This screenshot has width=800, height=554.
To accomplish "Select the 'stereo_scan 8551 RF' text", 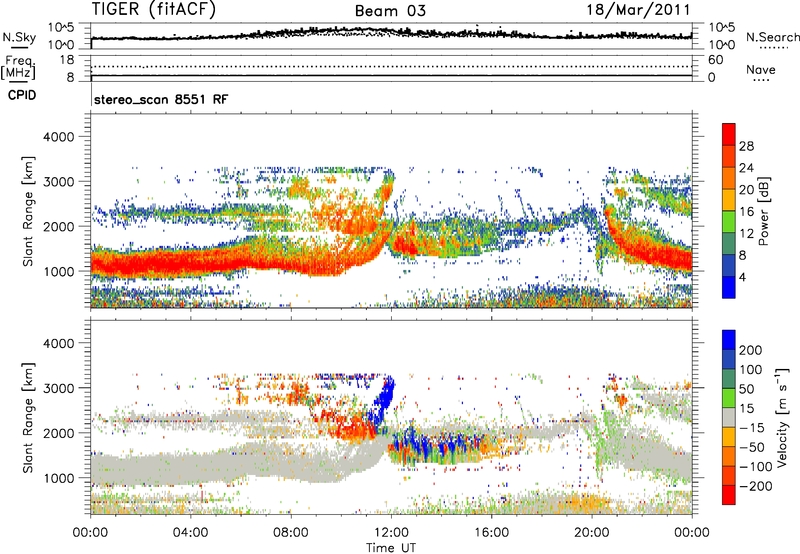I will pos(161,99).
